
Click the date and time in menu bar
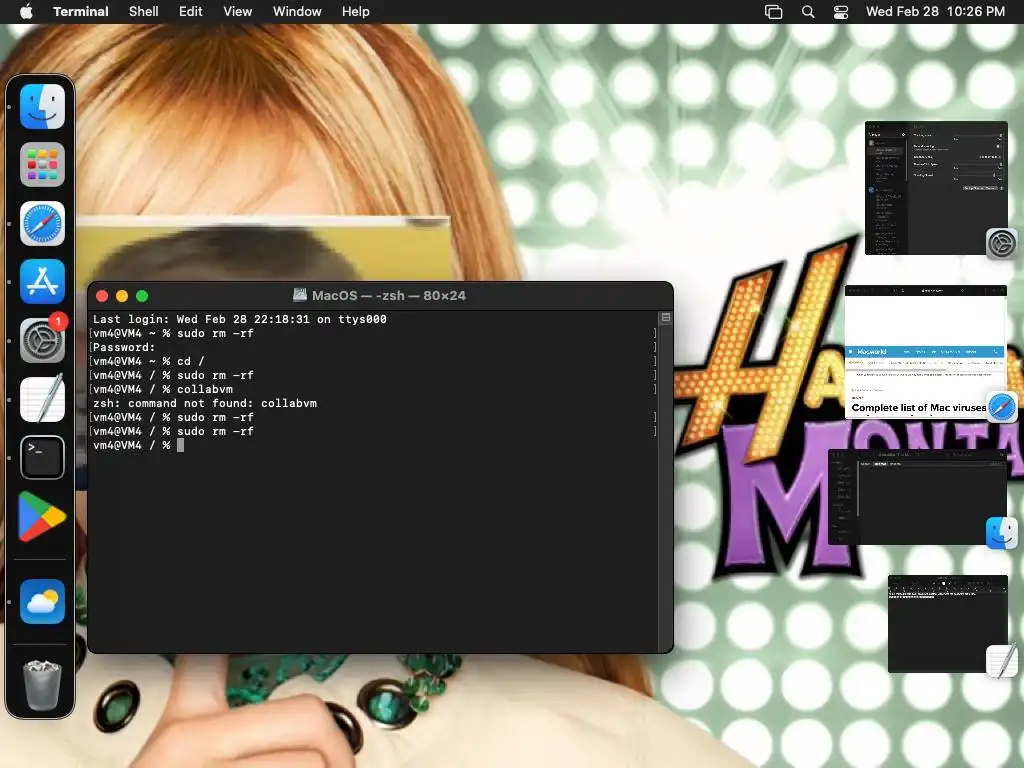pyautogui.click(x=935, y=11)
